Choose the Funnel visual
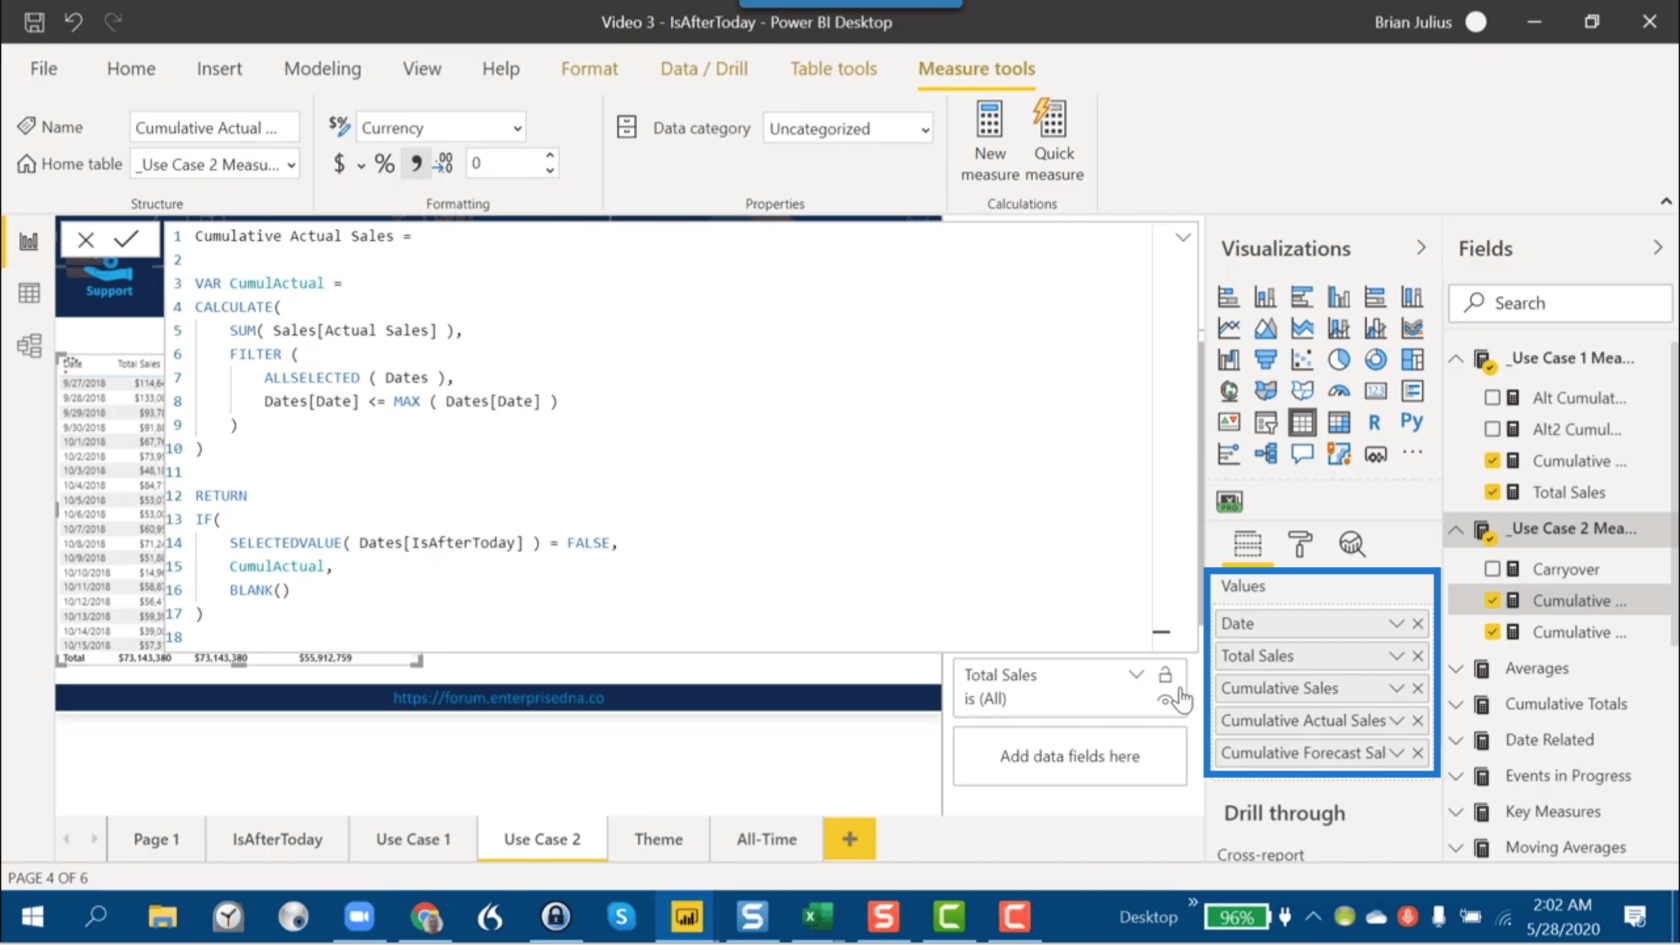The width and height of the screenshot is (1680, 945). (x=1265, y=359)
